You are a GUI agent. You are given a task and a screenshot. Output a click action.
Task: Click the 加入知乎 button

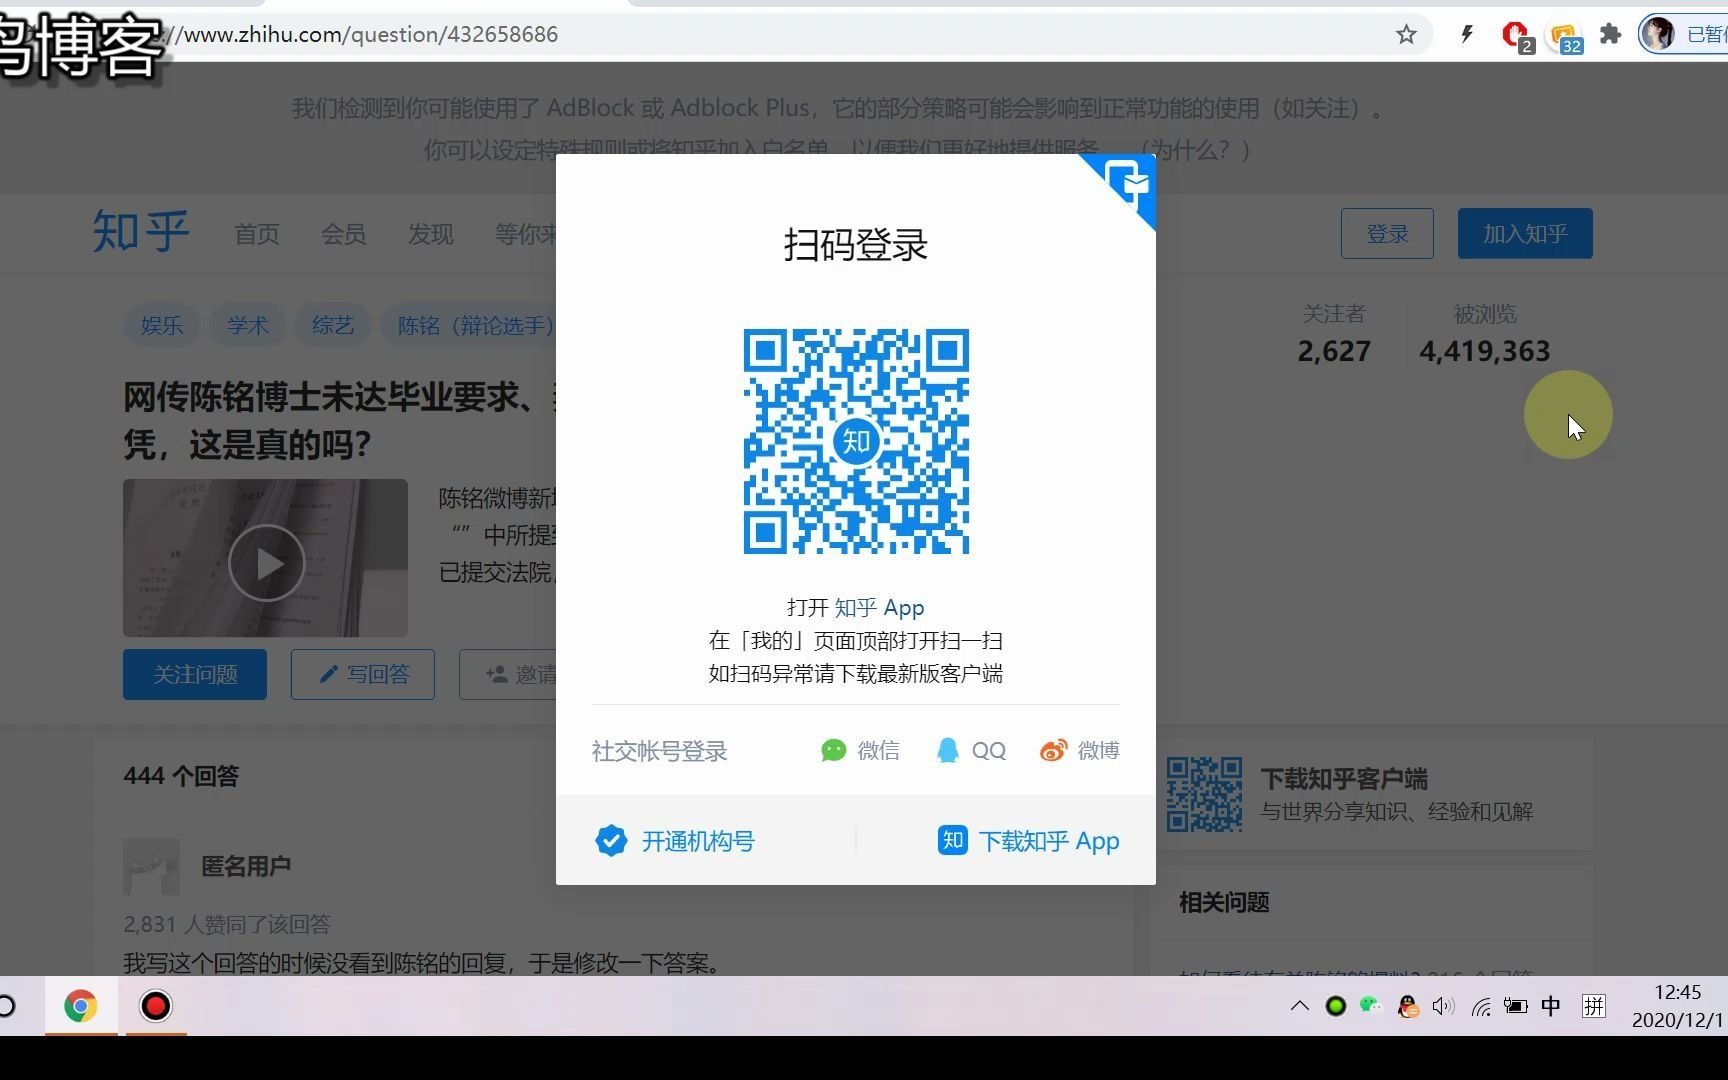point(1525,234)
